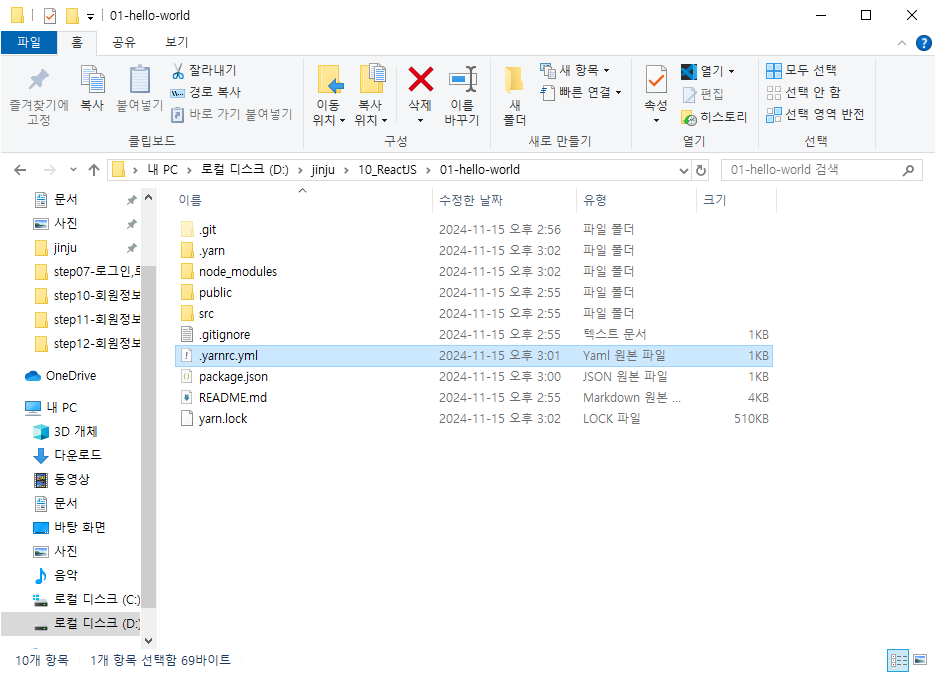
Task: Click the 10_ReactJS breadcrumb segment
Action: coord(387,170)
